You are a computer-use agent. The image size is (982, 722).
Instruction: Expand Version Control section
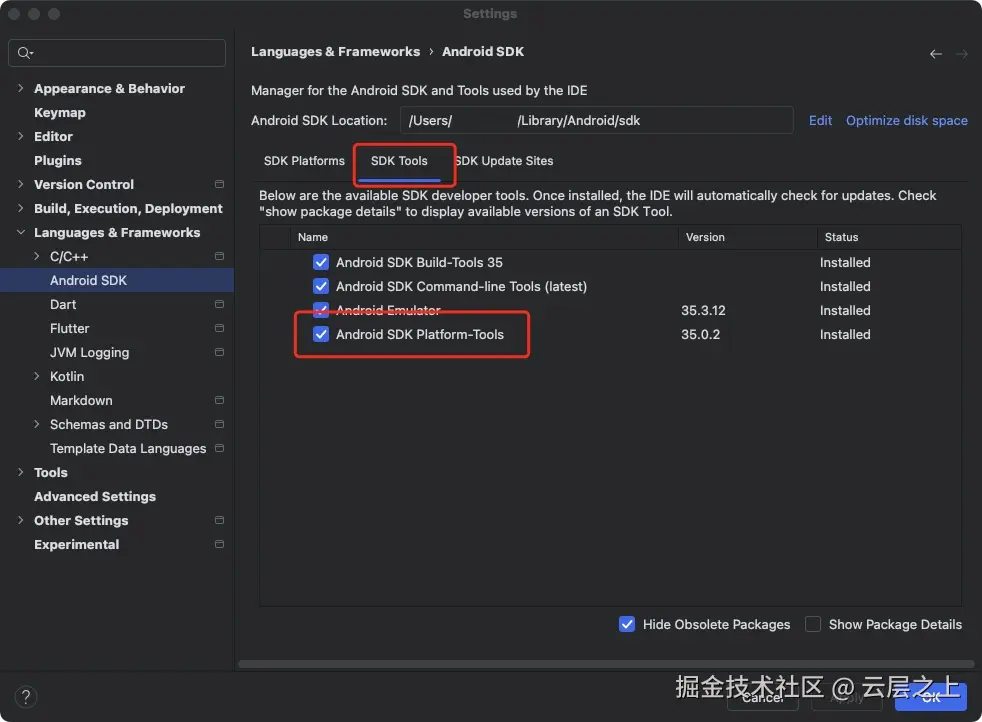coord(21,184)
